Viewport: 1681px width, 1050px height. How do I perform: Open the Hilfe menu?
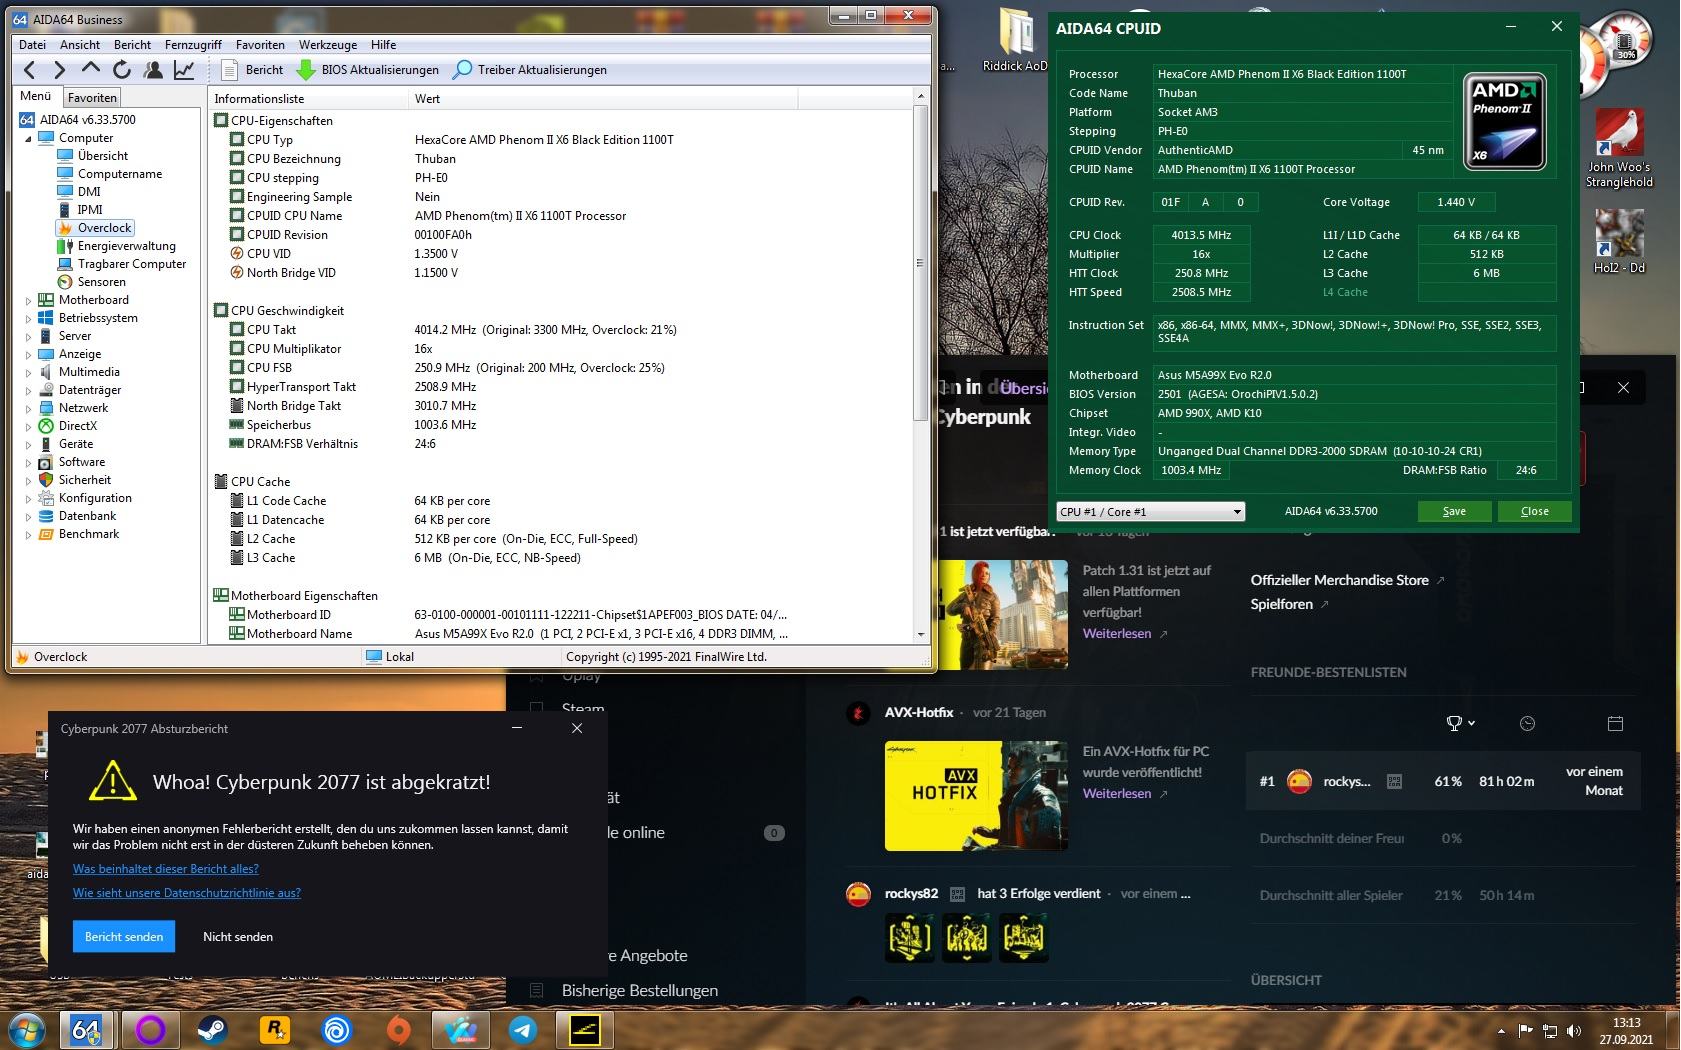point(383,44)
